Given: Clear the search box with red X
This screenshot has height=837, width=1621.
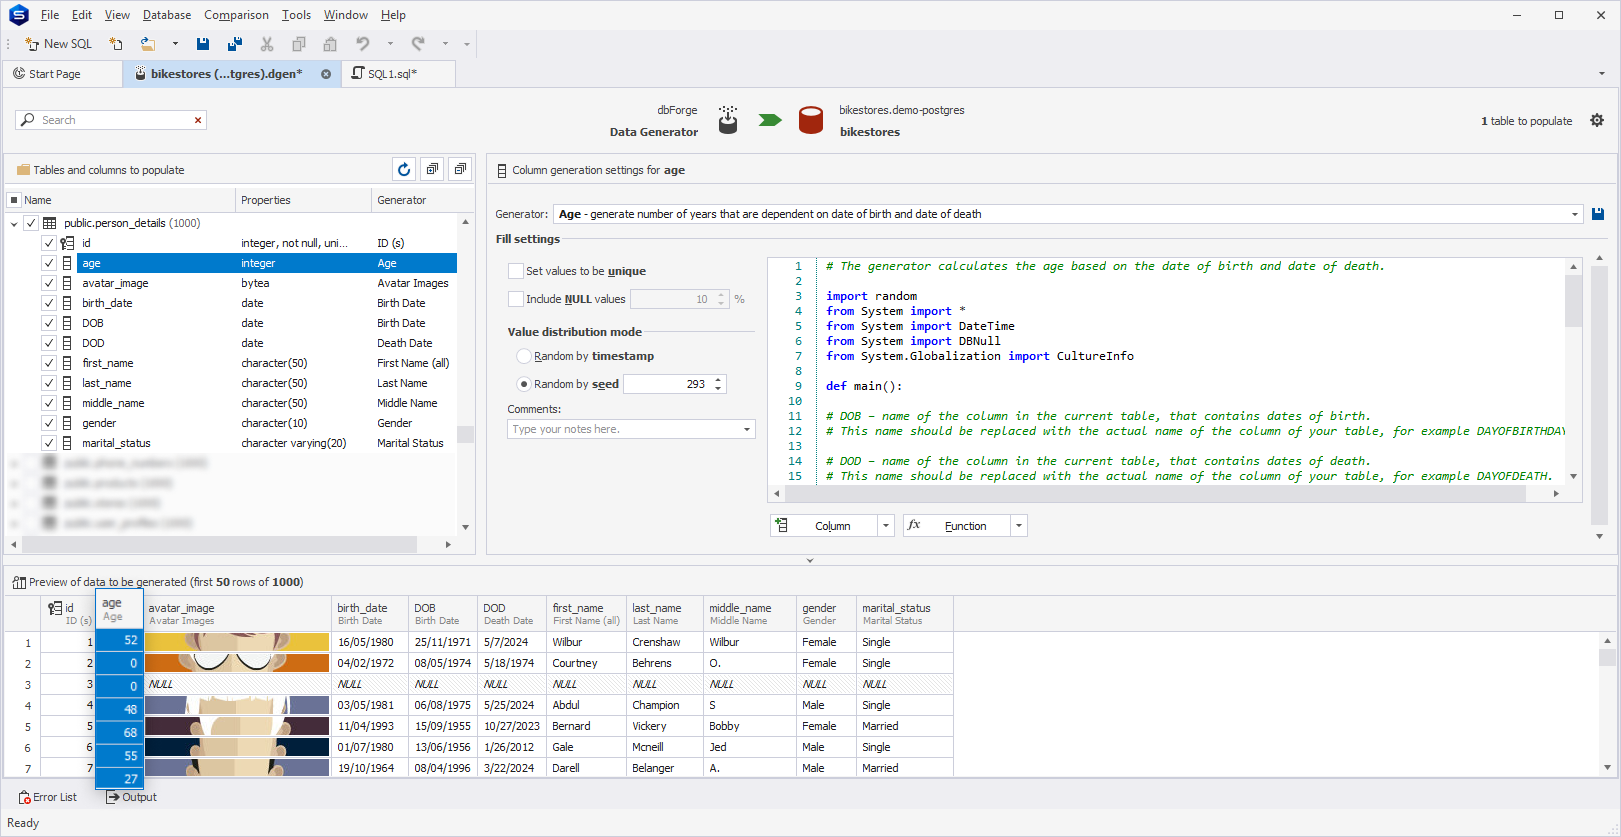Looking at the screenshot, I should pyautogui.click(x=198, y=120).
